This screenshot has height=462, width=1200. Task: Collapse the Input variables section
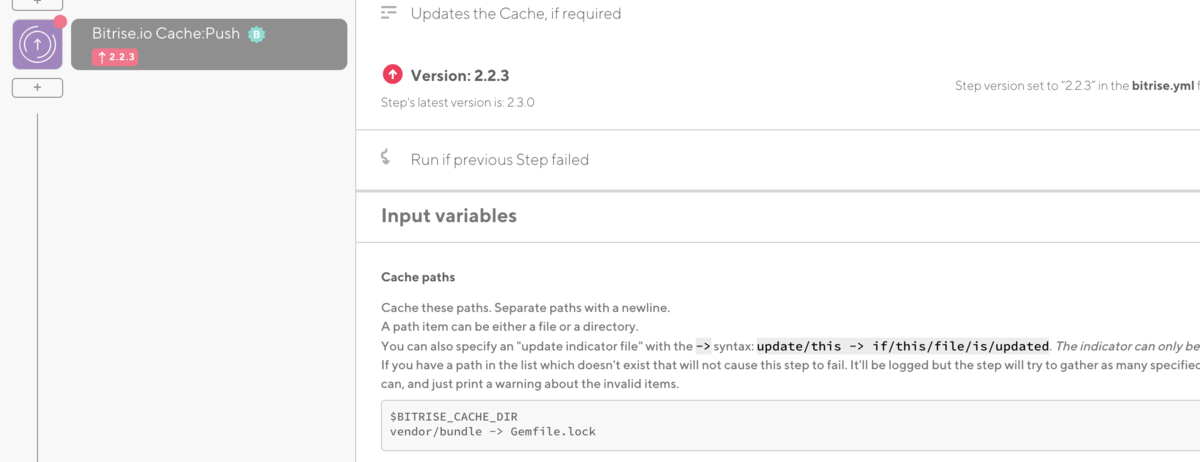click(449, 216)
